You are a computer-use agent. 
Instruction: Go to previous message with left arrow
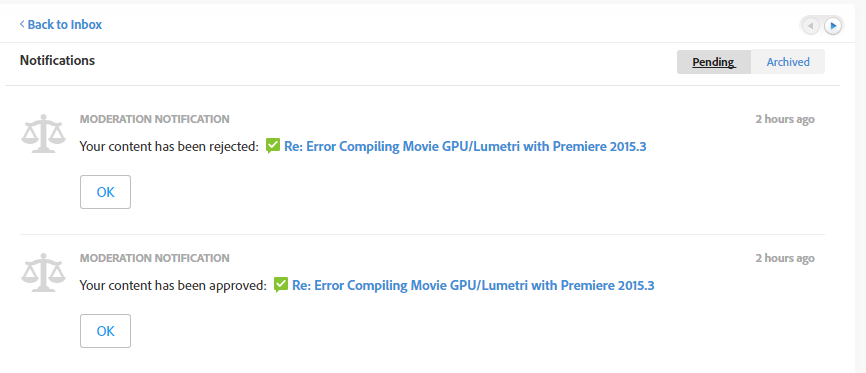[810, 26]
